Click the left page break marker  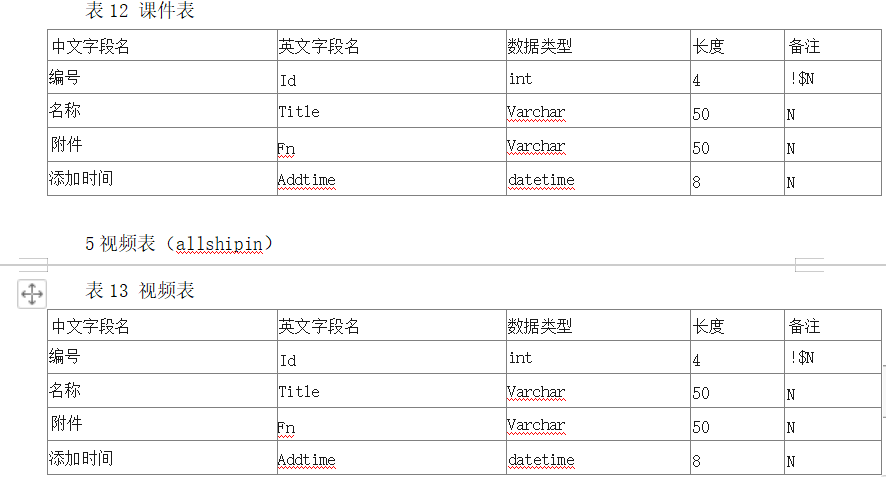tap(33, 264)
